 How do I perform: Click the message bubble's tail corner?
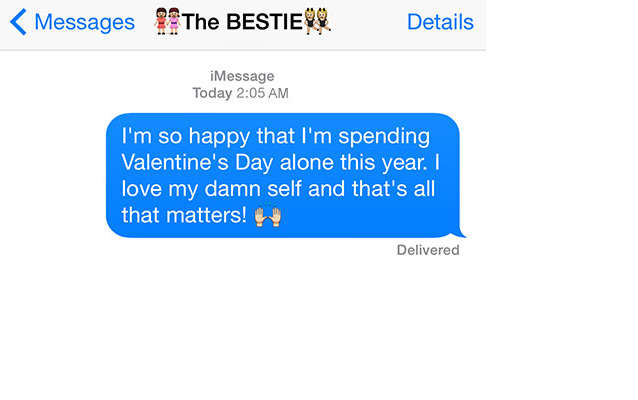[460, 233]
